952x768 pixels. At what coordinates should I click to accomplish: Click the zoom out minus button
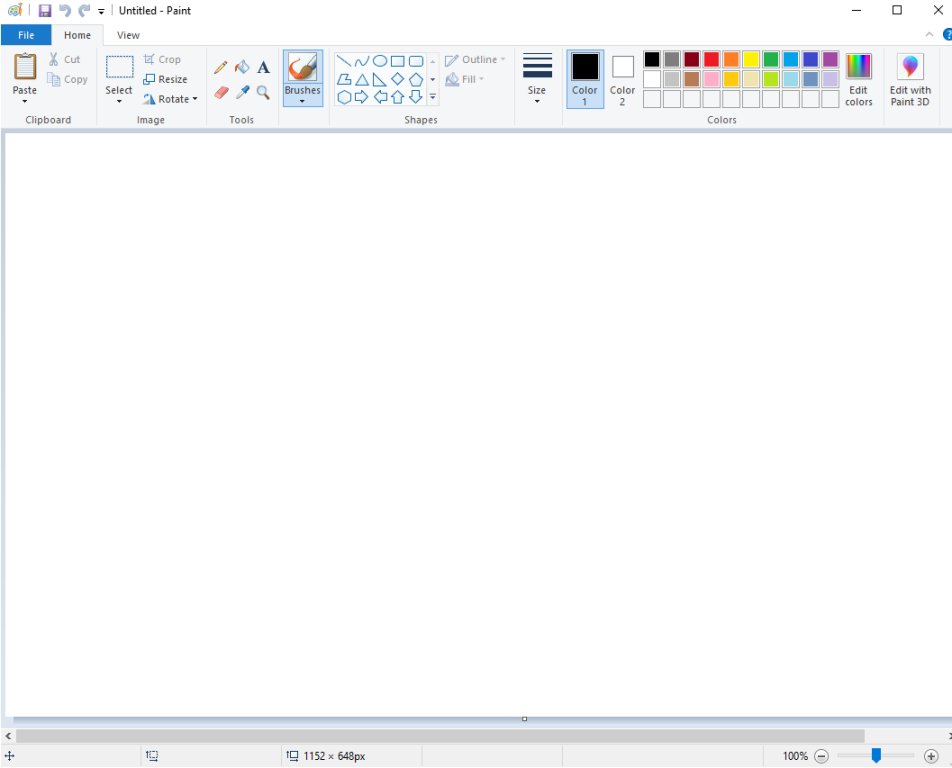(821, 756)
